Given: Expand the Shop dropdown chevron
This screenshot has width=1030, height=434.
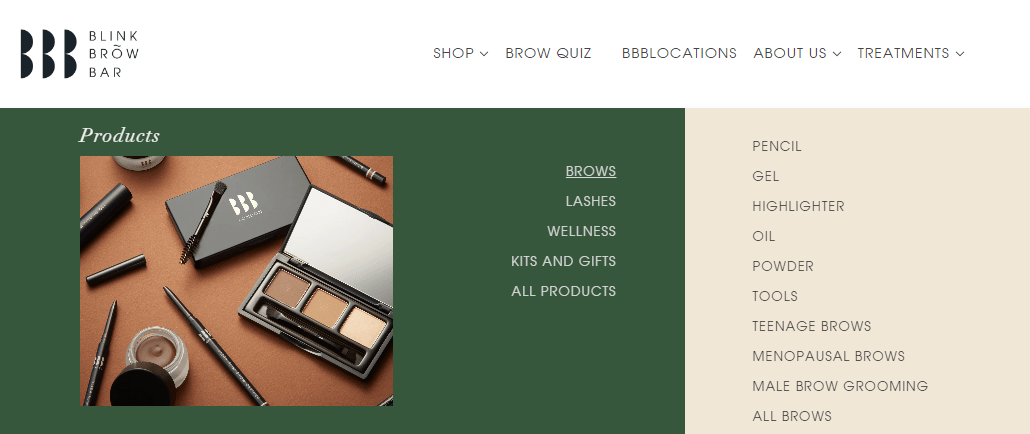Looking at the screenshot, I should point(484,54).
